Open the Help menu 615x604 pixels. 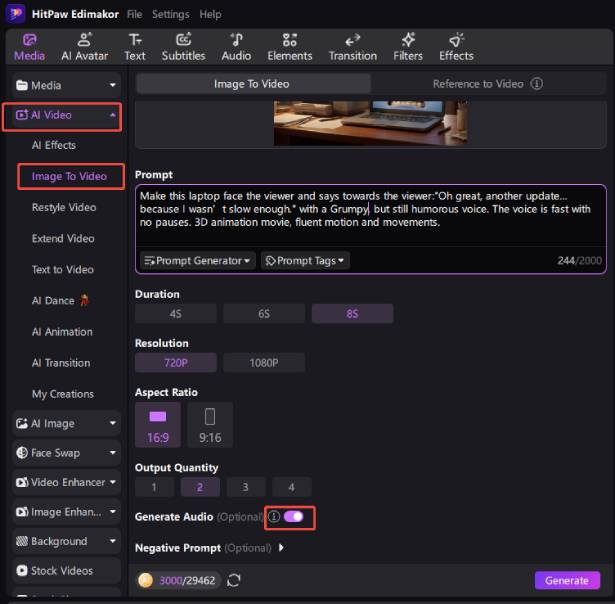pos(210,14)
